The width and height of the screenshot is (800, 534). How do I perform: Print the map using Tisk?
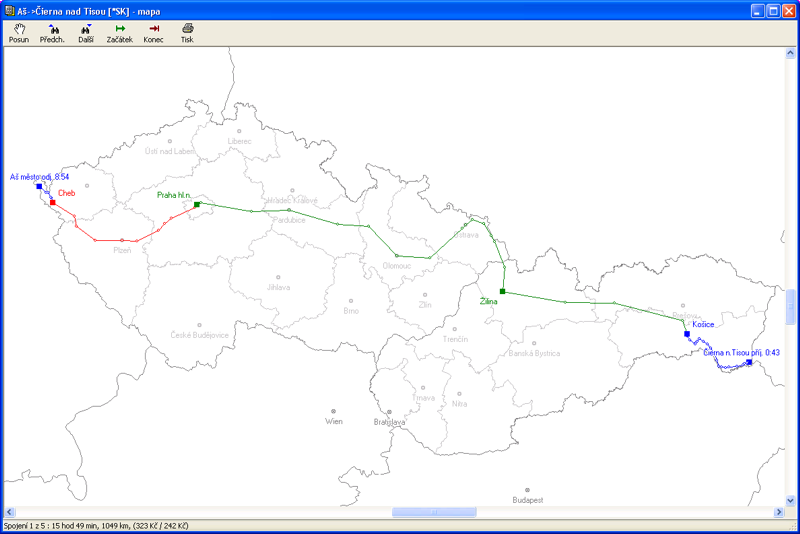[187, 33]
